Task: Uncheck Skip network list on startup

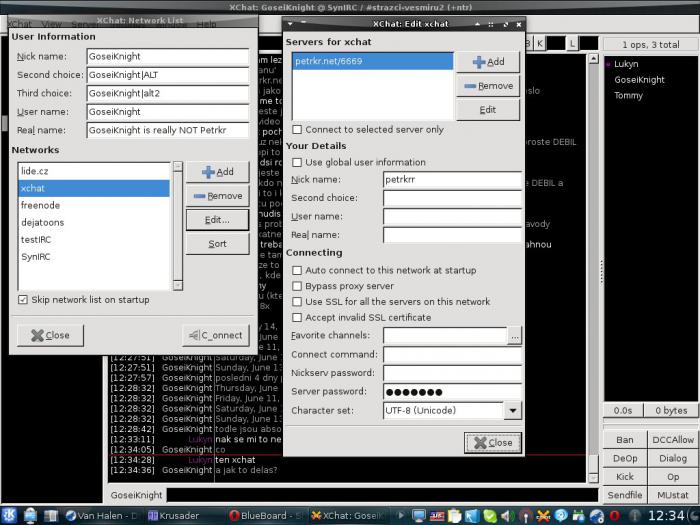Action: click(23, 300)
